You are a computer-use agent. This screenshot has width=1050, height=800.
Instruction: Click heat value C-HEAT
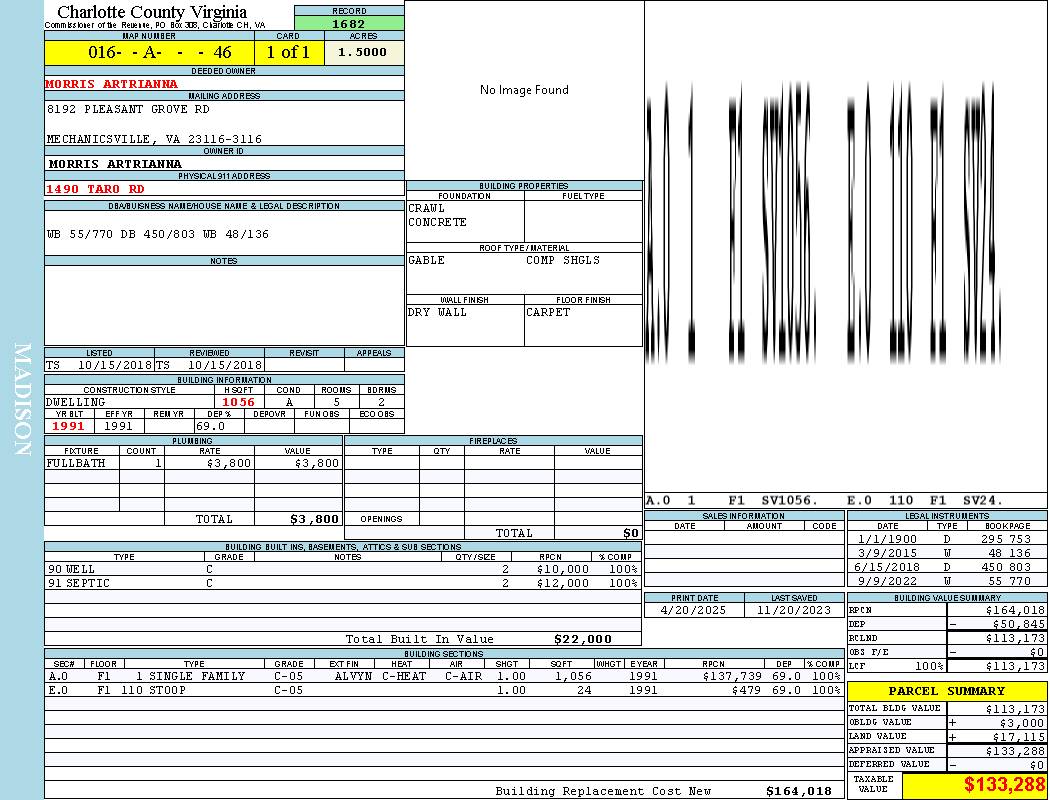(404, 677)
